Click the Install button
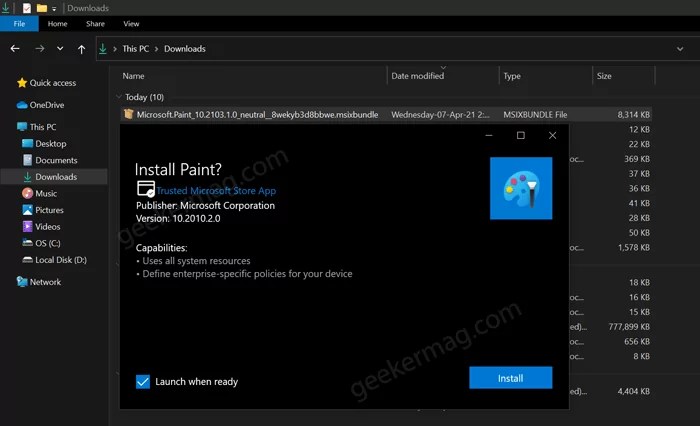Viewport: 700px width, 426px height. 511,378
